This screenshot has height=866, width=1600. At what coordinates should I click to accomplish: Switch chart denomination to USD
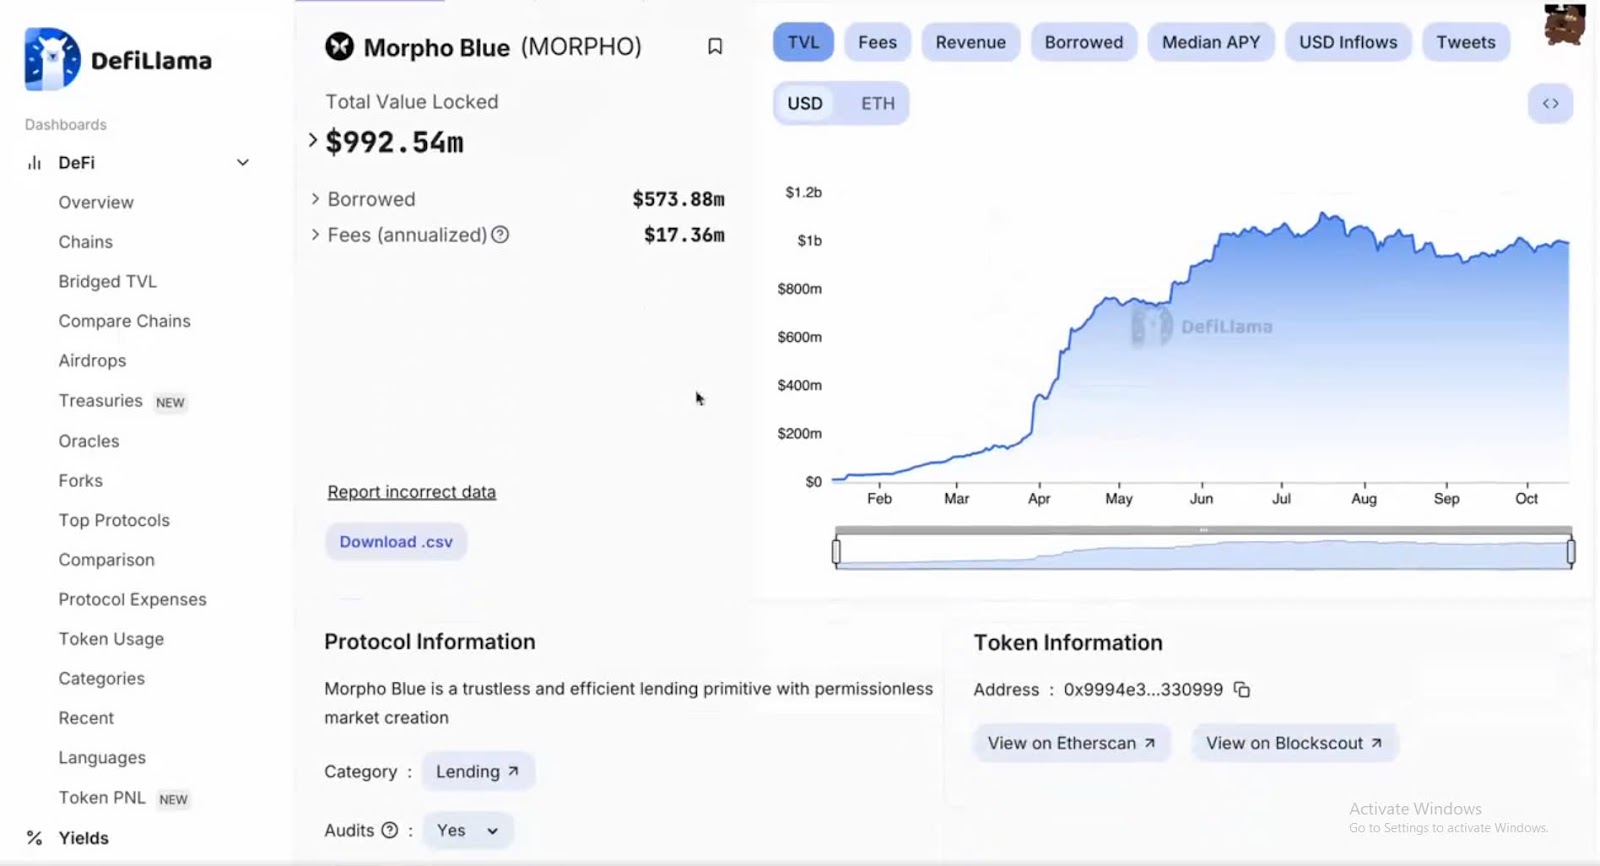click(805, 103)
